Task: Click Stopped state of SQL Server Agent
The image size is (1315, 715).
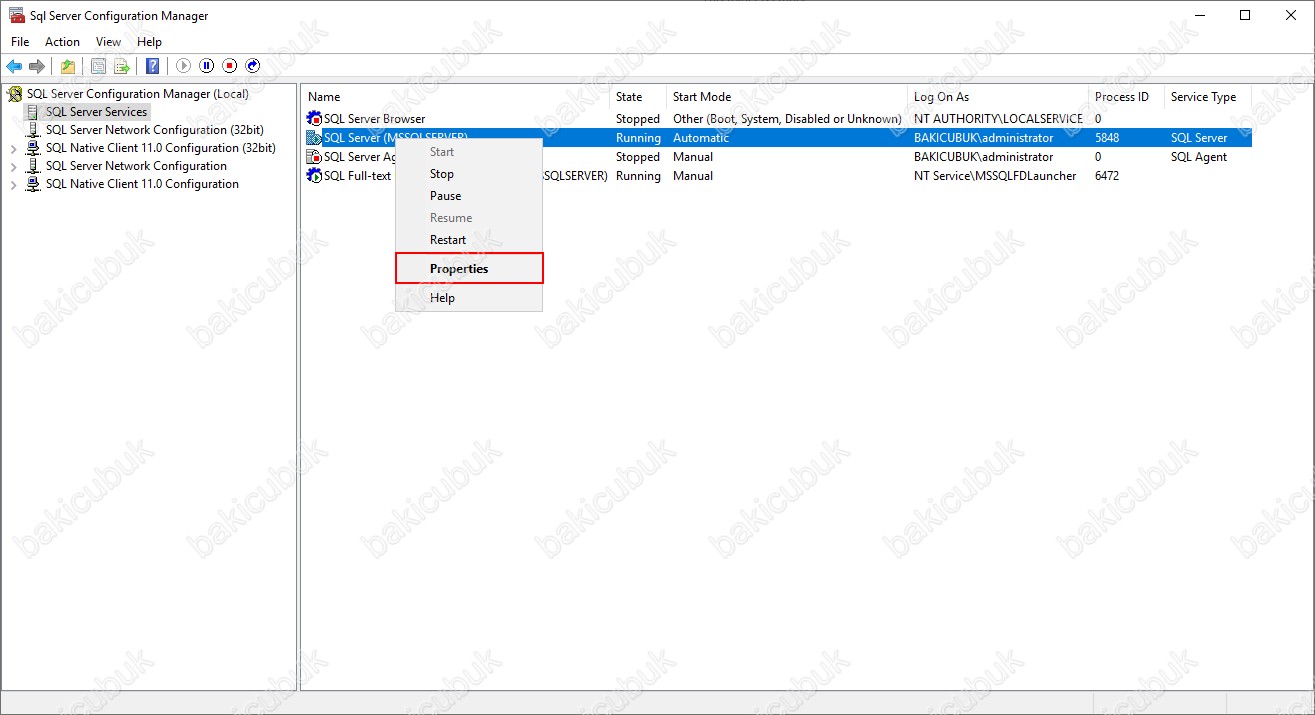Action: [x=638, y=157]
